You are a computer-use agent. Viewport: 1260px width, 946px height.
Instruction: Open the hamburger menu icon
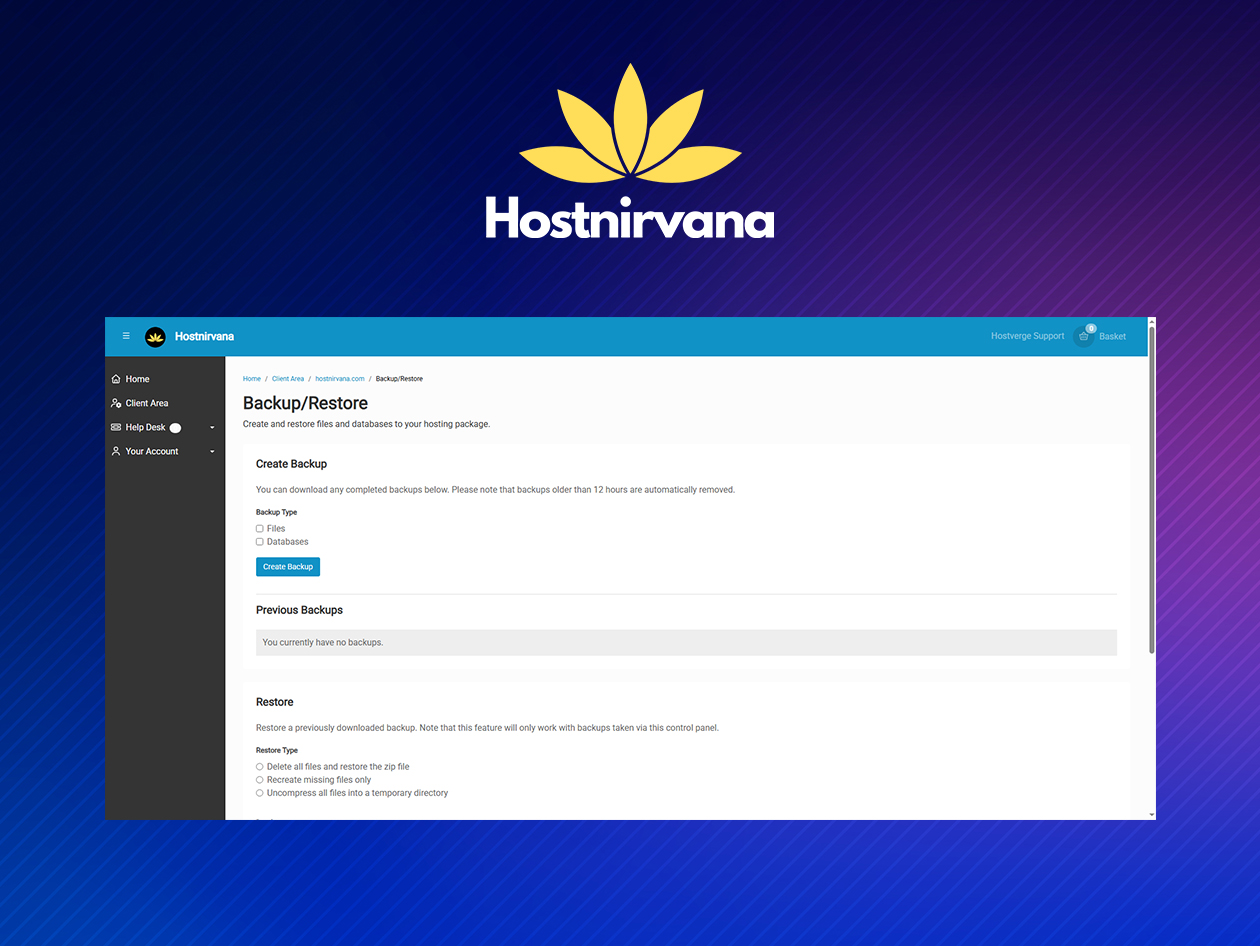click(126, 335)
